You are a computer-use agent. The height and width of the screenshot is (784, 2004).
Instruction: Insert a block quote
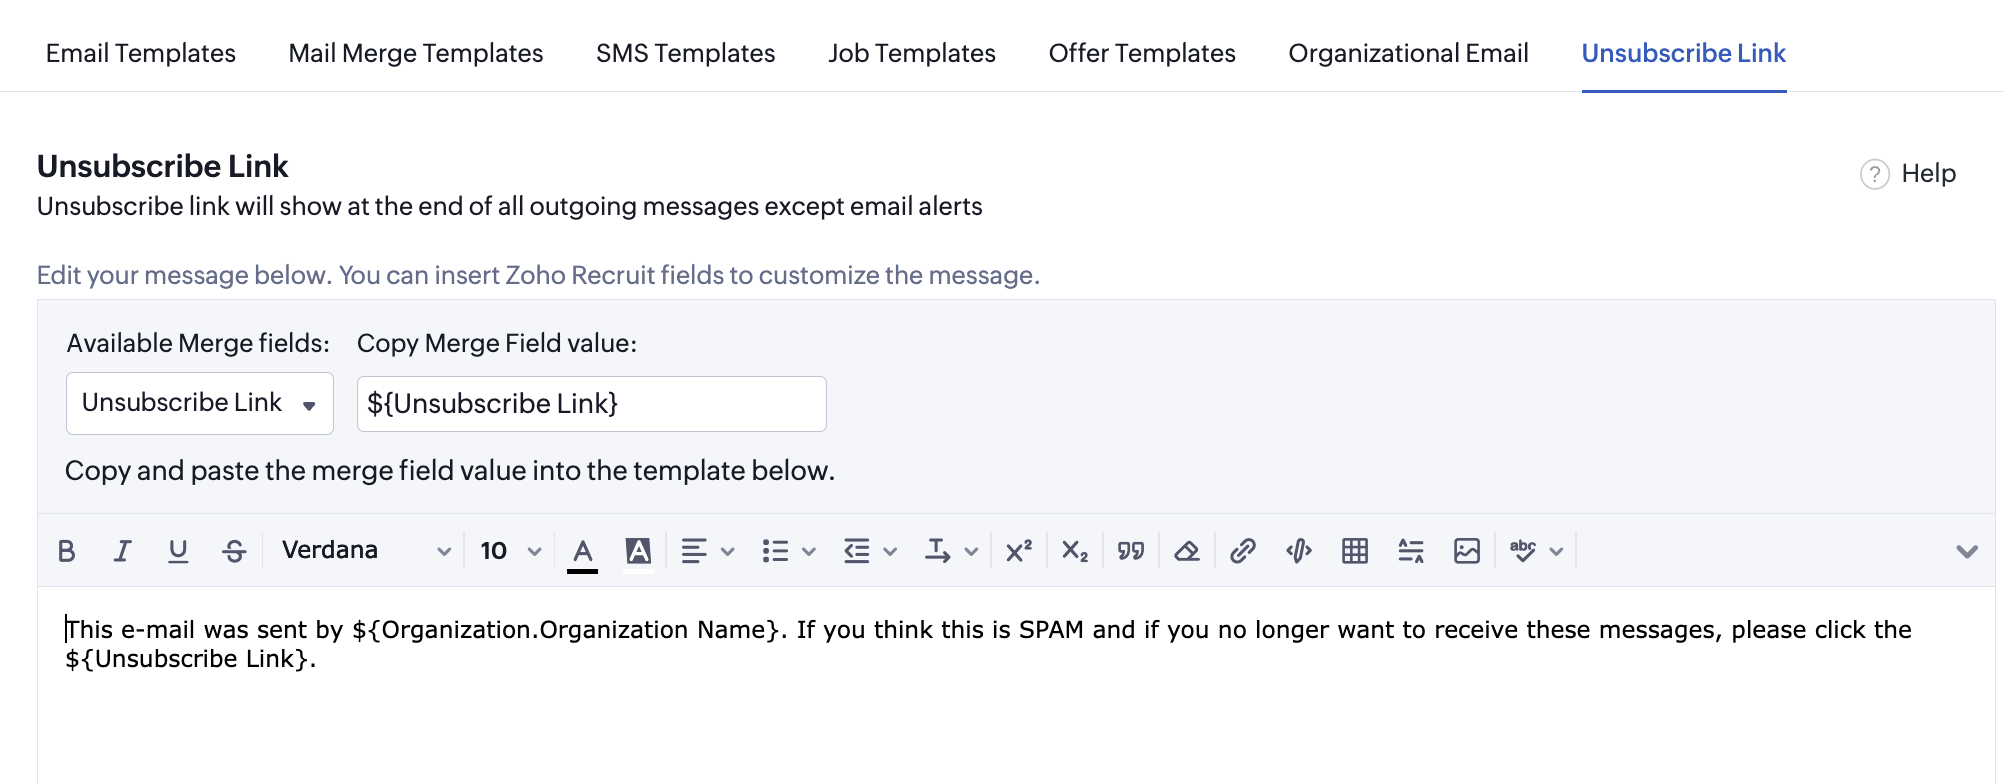(x=1131, y=551)
